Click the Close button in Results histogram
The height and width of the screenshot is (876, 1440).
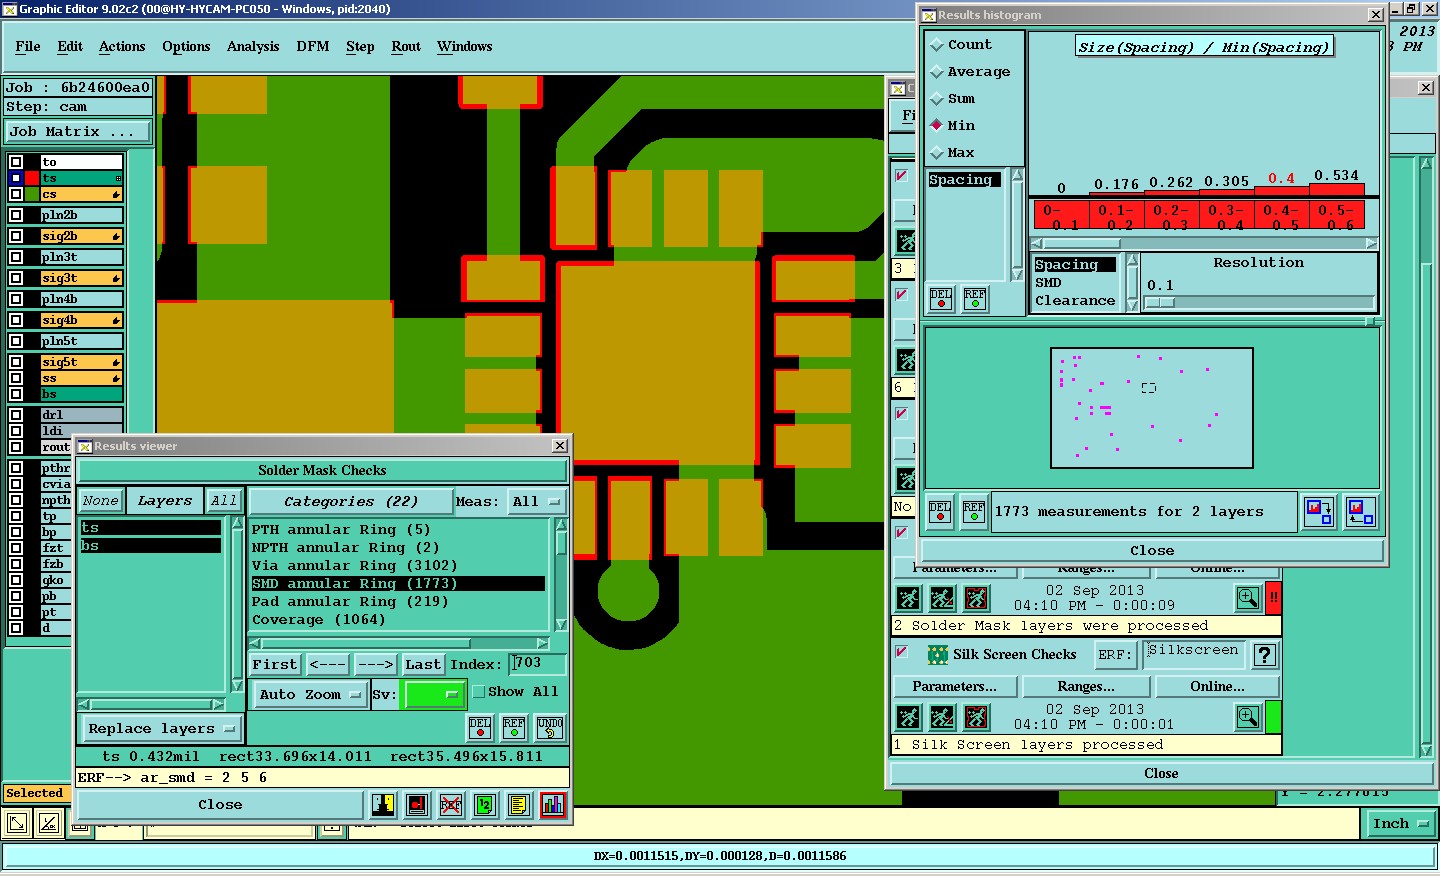[1152, 551]
